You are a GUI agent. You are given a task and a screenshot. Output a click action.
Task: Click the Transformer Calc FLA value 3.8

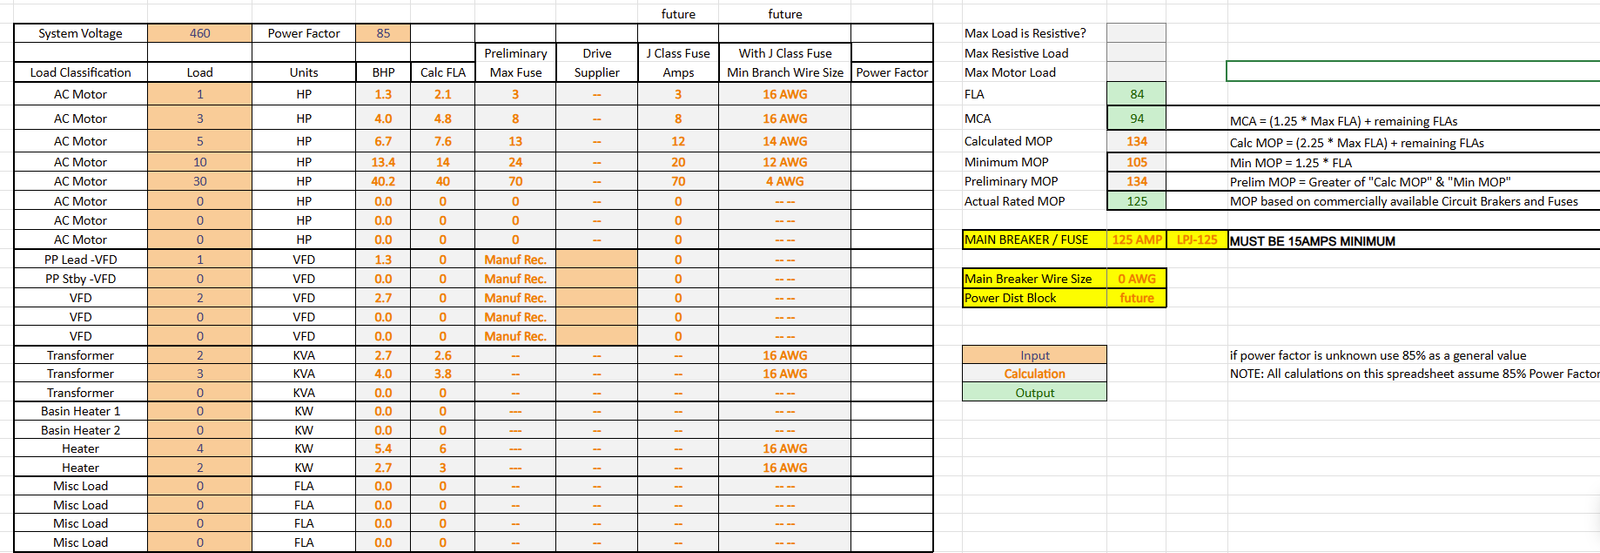pos(443,374)
